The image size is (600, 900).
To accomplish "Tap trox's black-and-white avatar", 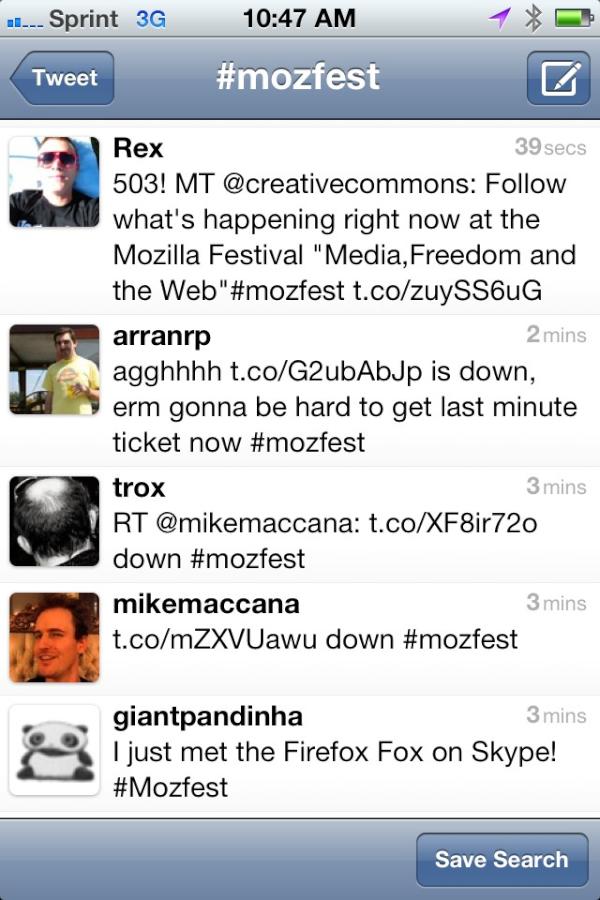I will coord(55,521).
